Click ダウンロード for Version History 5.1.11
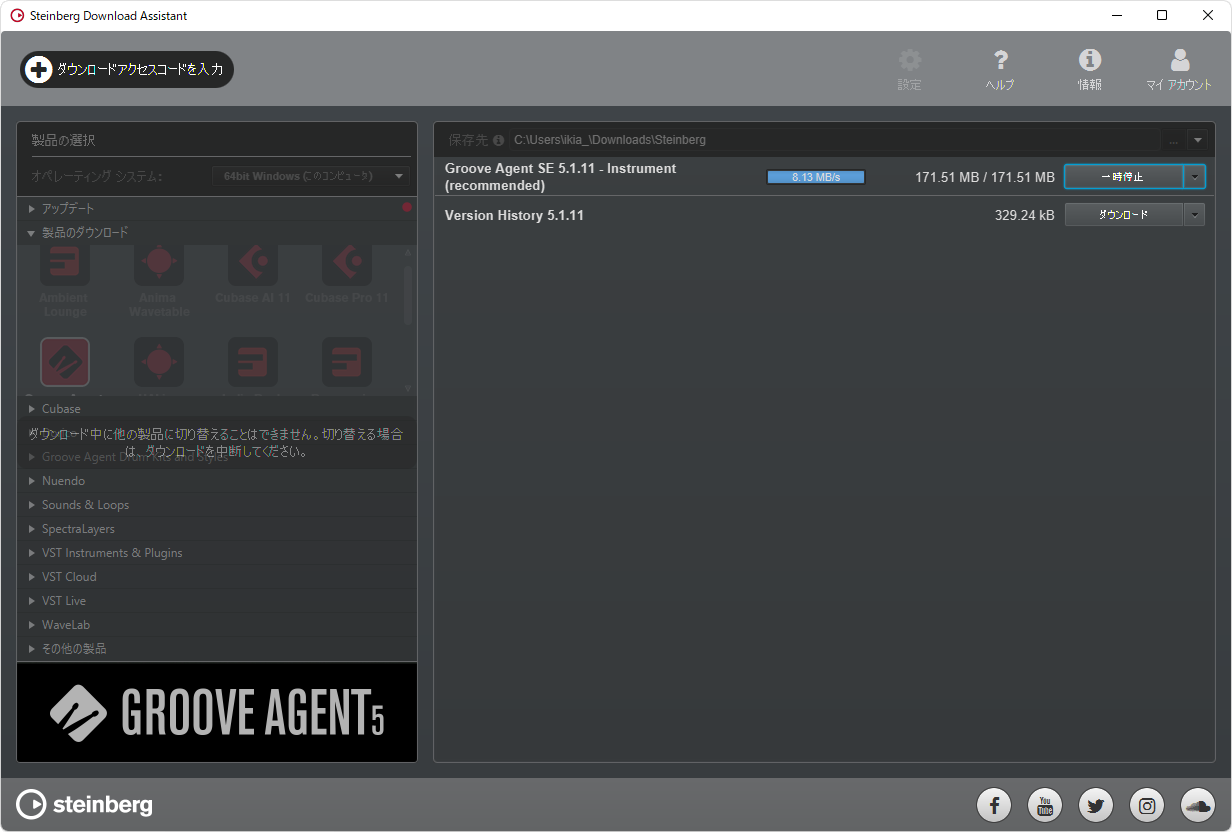This screenshot has width=1232, height=832. tap(1123, 215)
